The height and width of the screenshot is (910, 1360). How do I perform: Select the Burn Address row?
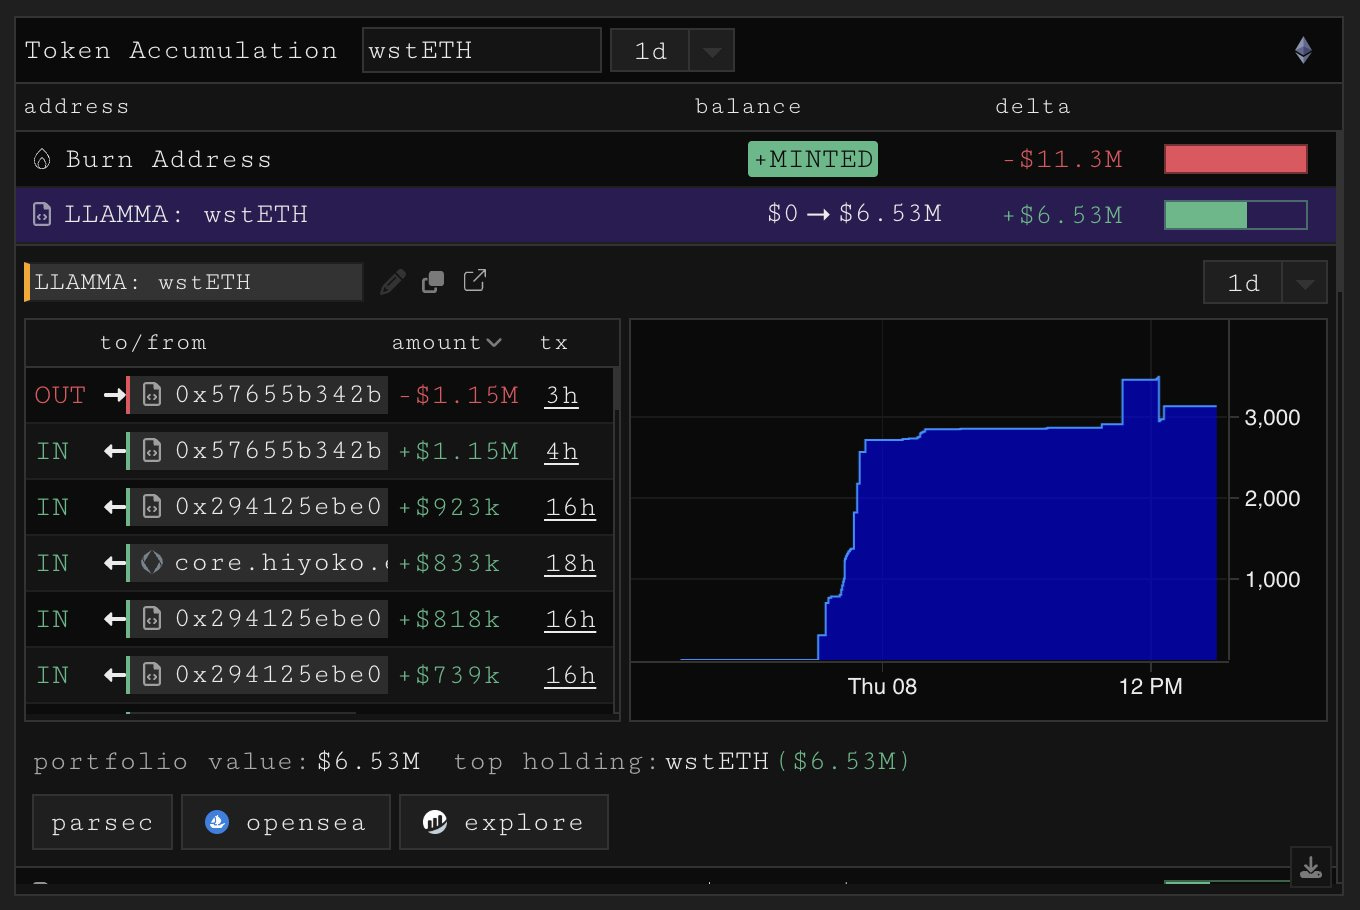pos(676,159)
